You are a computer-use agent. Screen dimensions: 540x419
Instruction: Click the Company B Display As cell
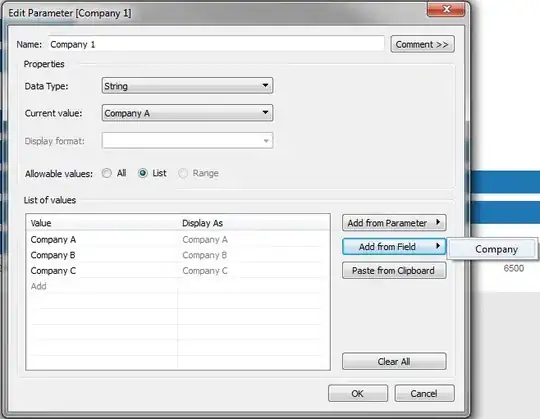click(x=253, y=255)
